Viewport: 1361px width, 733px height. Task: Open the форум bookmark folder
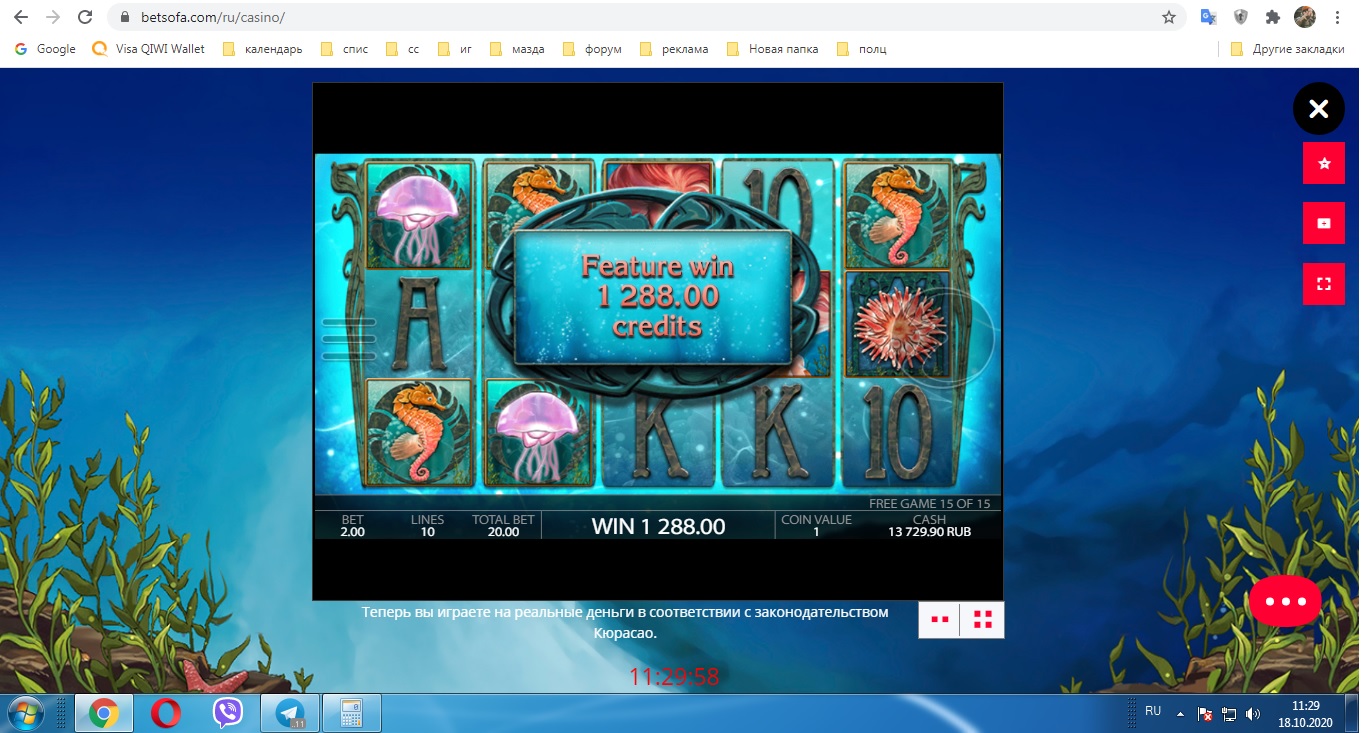click(593, 49)
